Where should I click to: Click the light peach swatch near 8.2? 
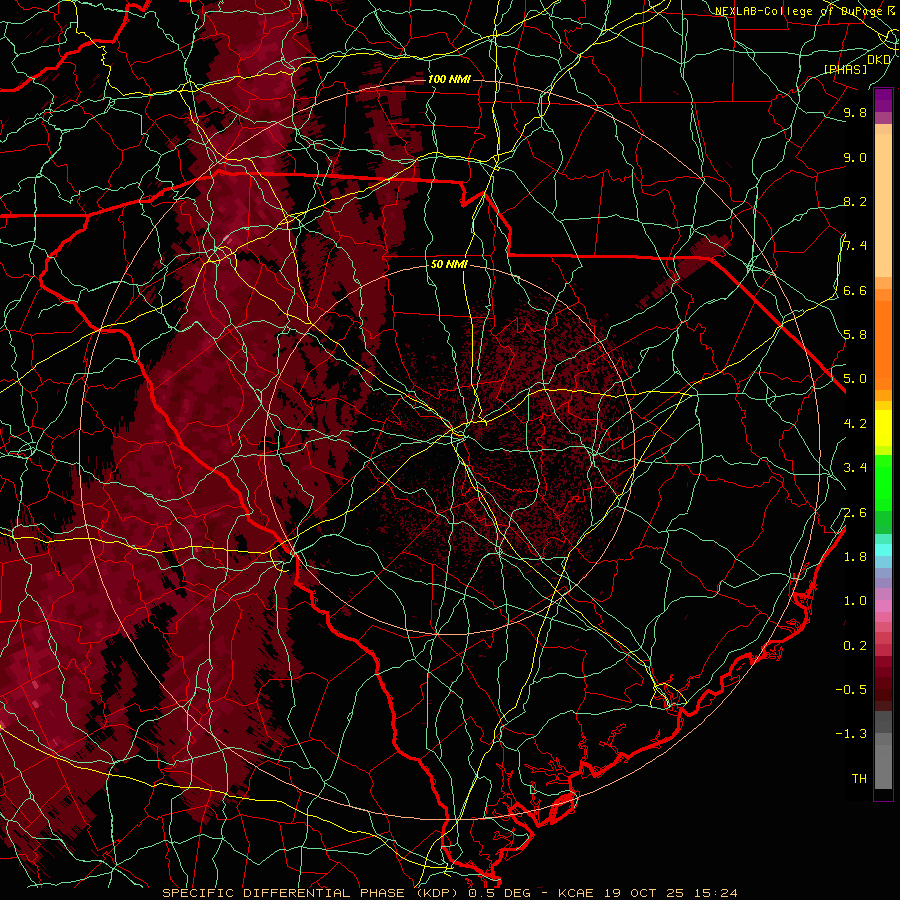[883, 205]
